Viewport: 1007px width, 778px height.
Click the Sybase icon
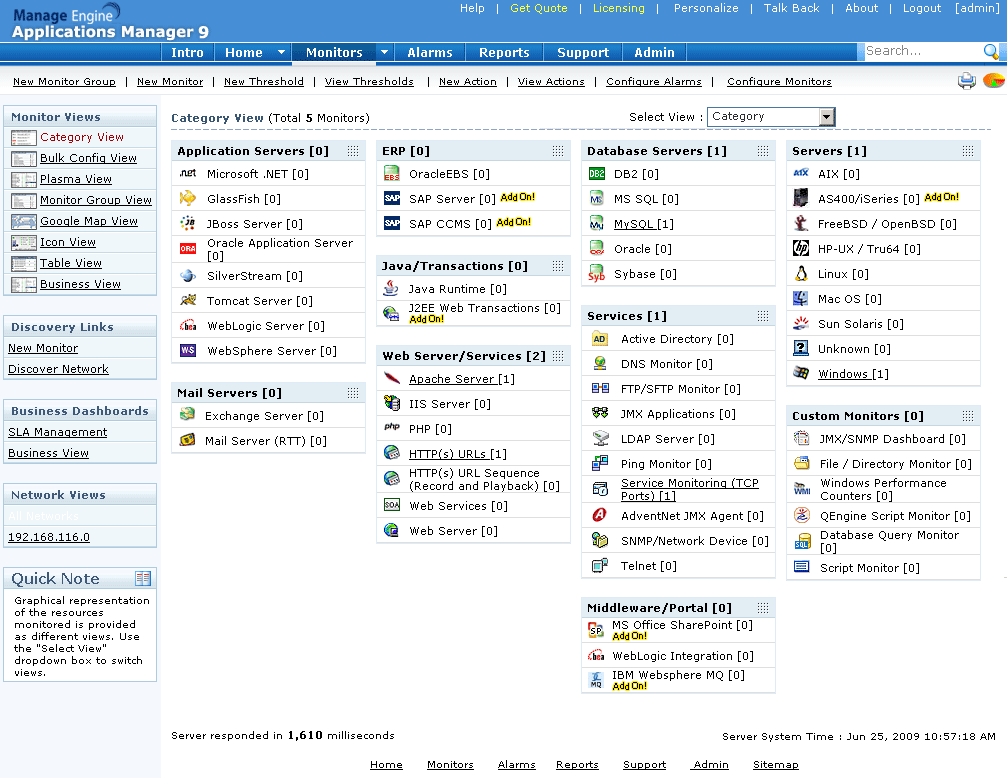[597, 274]
